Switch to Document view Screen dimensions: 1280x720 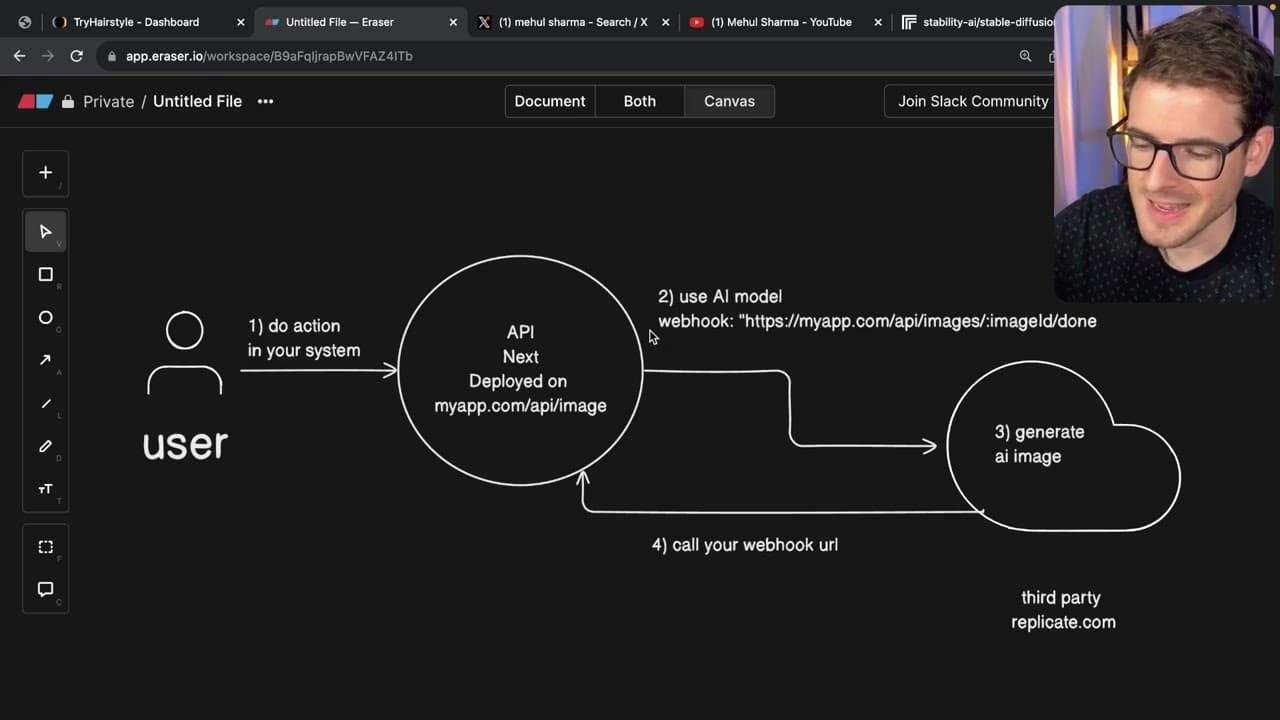pyautogui.click(x=550, y=101)
